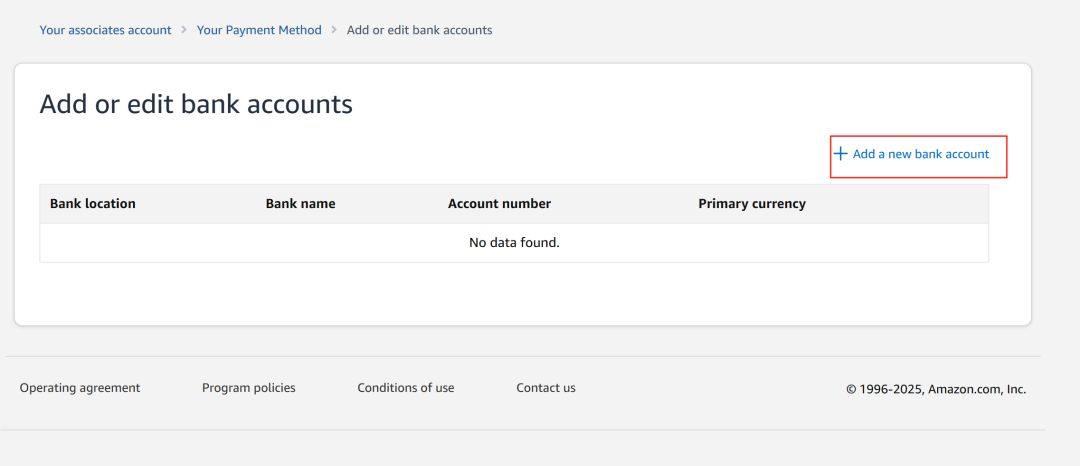Click the chevron after Your associates account

coord(184,30)
